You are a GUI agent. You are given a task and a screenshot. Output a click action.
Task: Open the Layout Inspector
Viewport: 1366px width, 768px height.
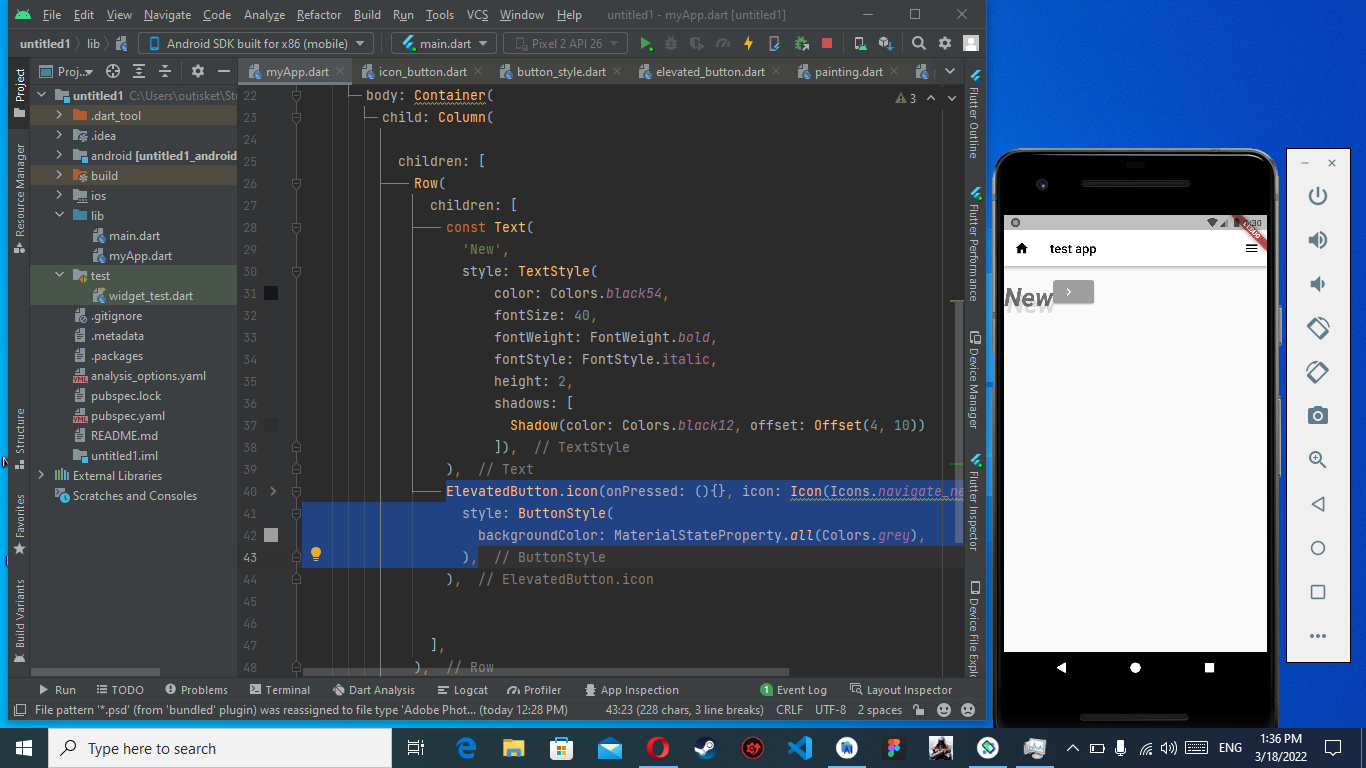901,690
